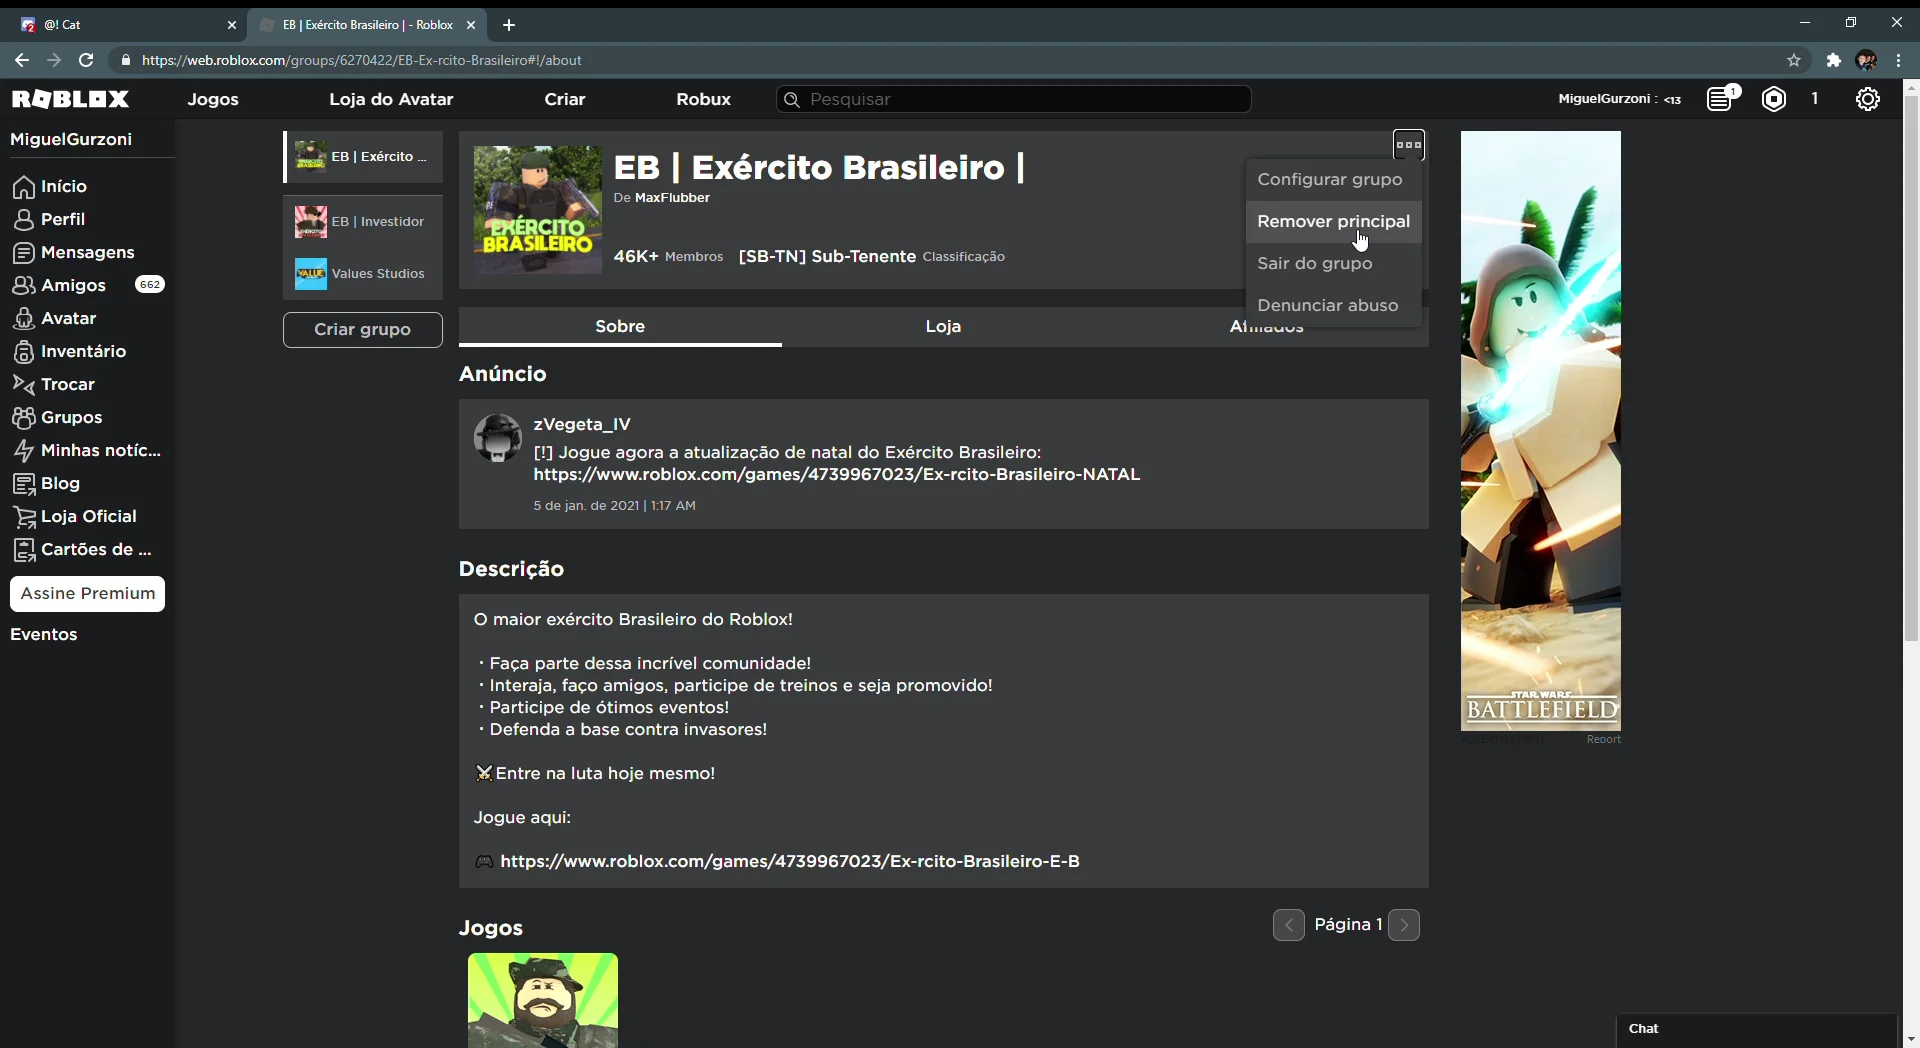Open the Star Wars Battlefield ad
Viewport: 1920px width, 1048px height.
pos(1541,431)
